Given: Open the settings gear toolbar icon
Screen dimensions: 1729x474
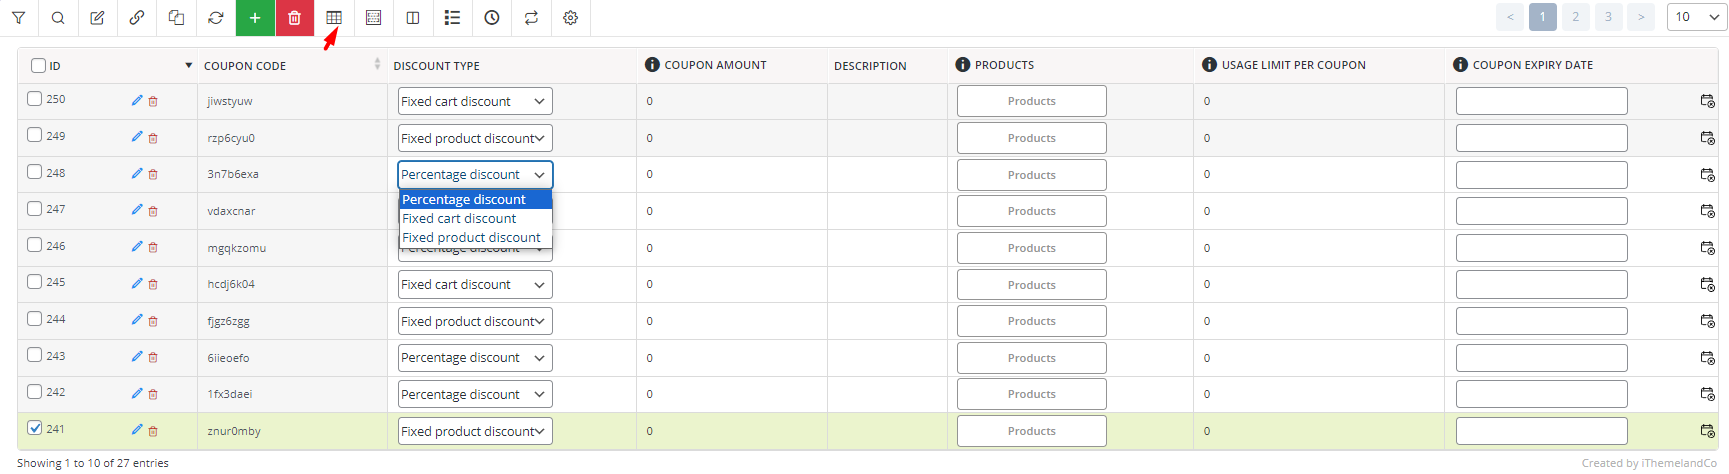Looking at the screenshot, I should pyautogui.click(x=571, y=18).
